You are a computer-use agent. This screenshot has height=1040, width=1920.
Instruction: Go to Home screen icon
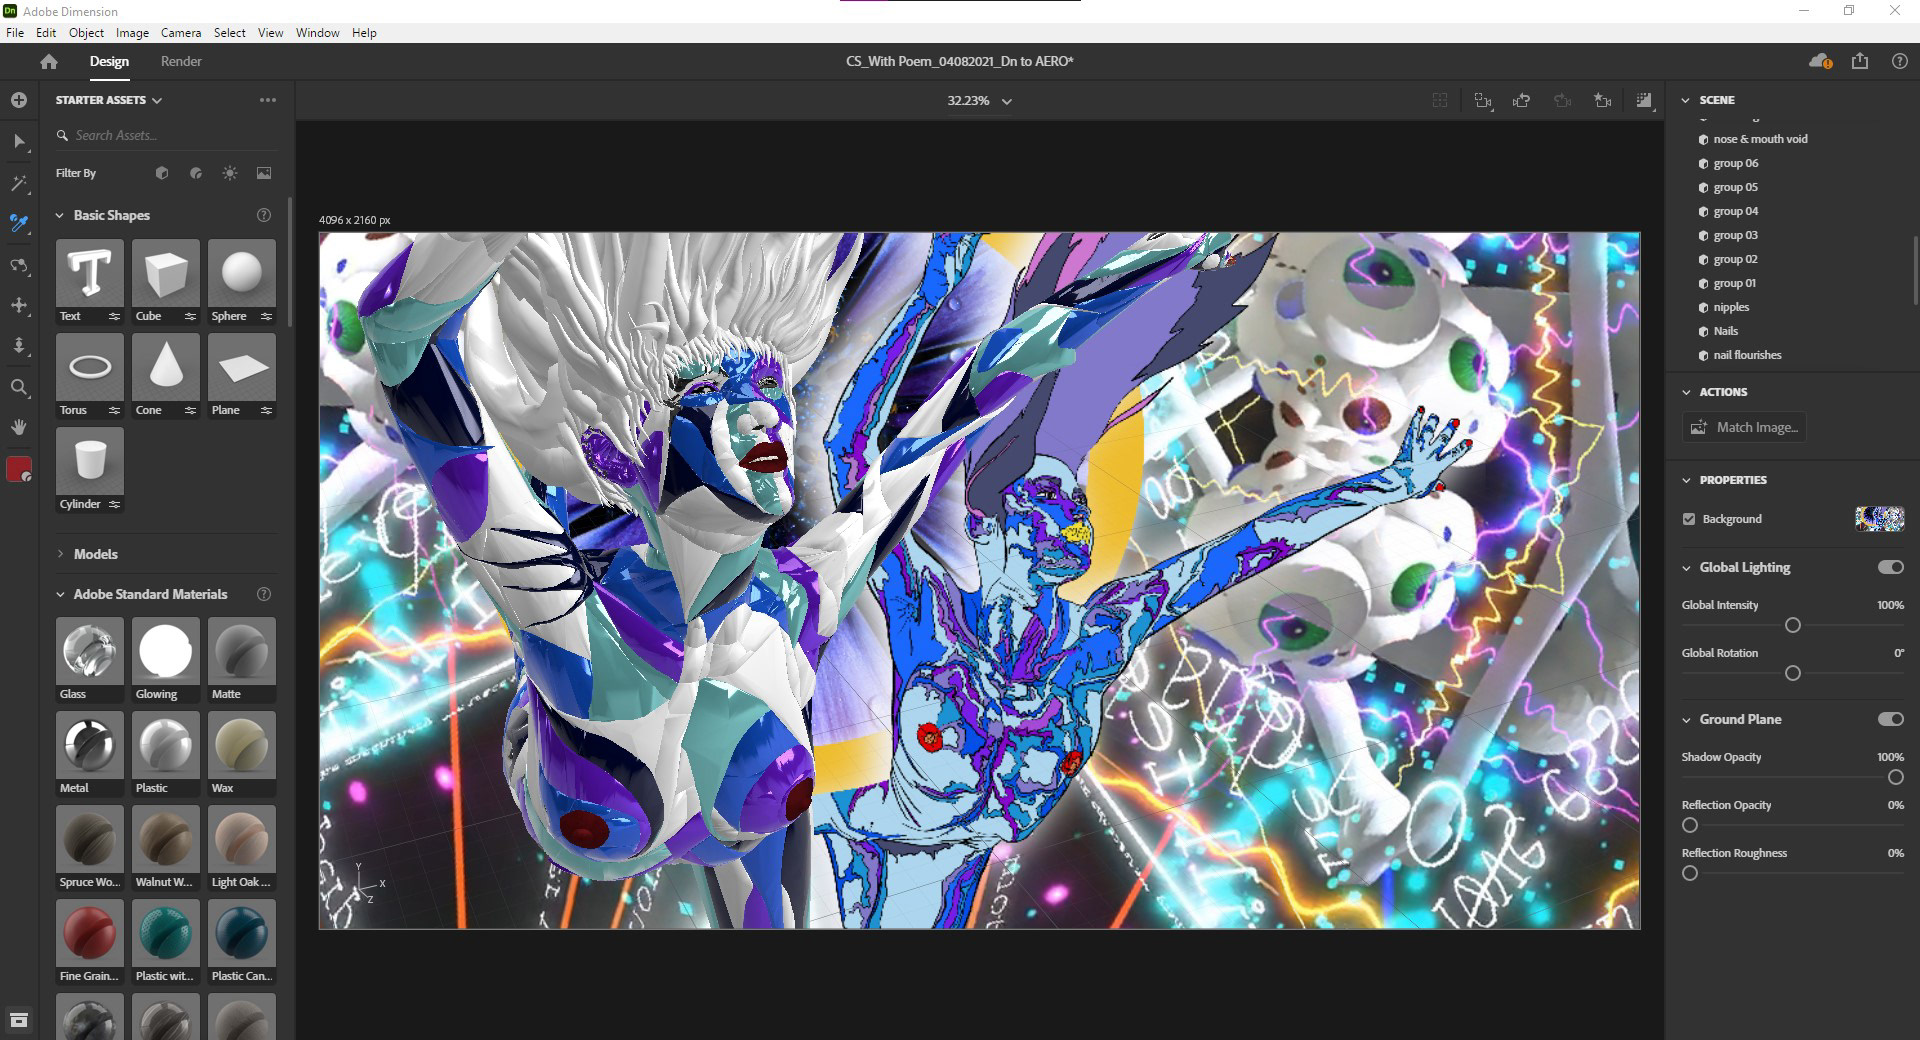point(49,61)
